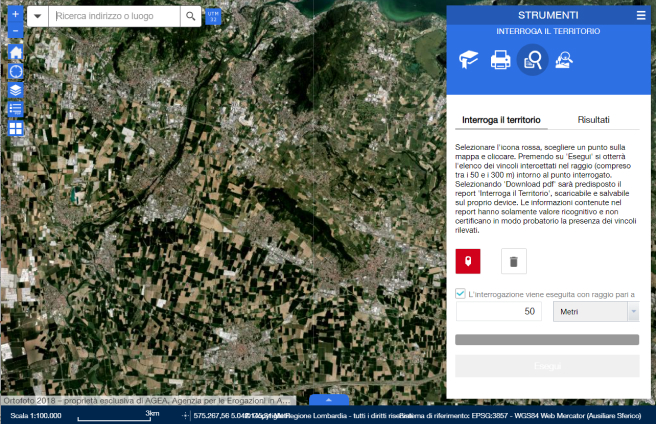Activate the locate my position icon
The height and width of the screenshot is (424, 656).
[x=16, y=72]
